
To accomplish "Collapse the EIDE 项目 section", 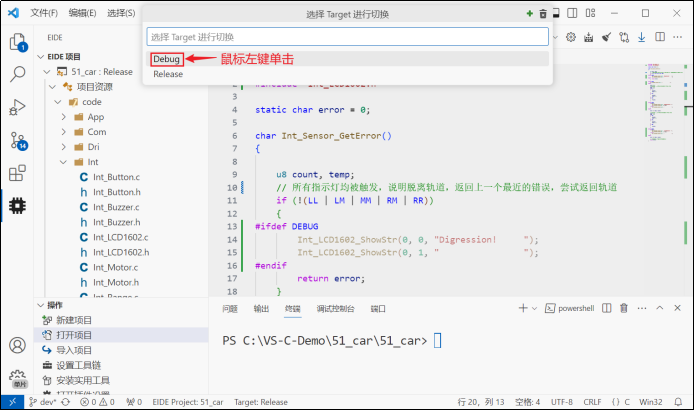I will click(x=41, y=57).
